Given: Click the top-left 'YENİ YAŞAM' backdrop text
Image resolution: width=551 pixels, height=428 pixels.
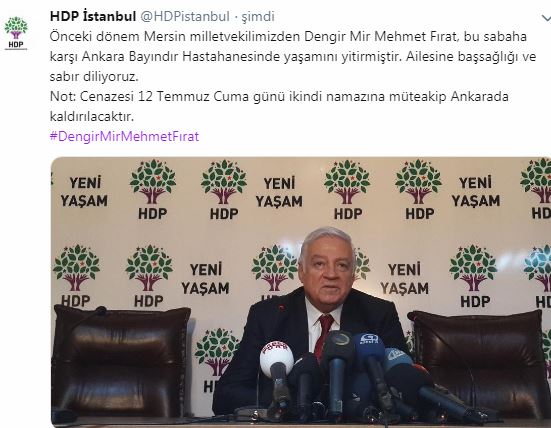Looking at the screenshot, I should (x=84, y=192).
